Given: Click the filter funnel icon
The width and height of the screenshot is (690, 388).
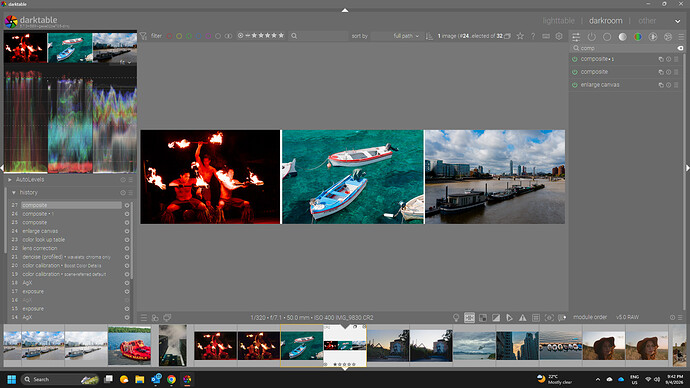Looking at the screenshot, I should pyautogui.click(x=143, y=36).
